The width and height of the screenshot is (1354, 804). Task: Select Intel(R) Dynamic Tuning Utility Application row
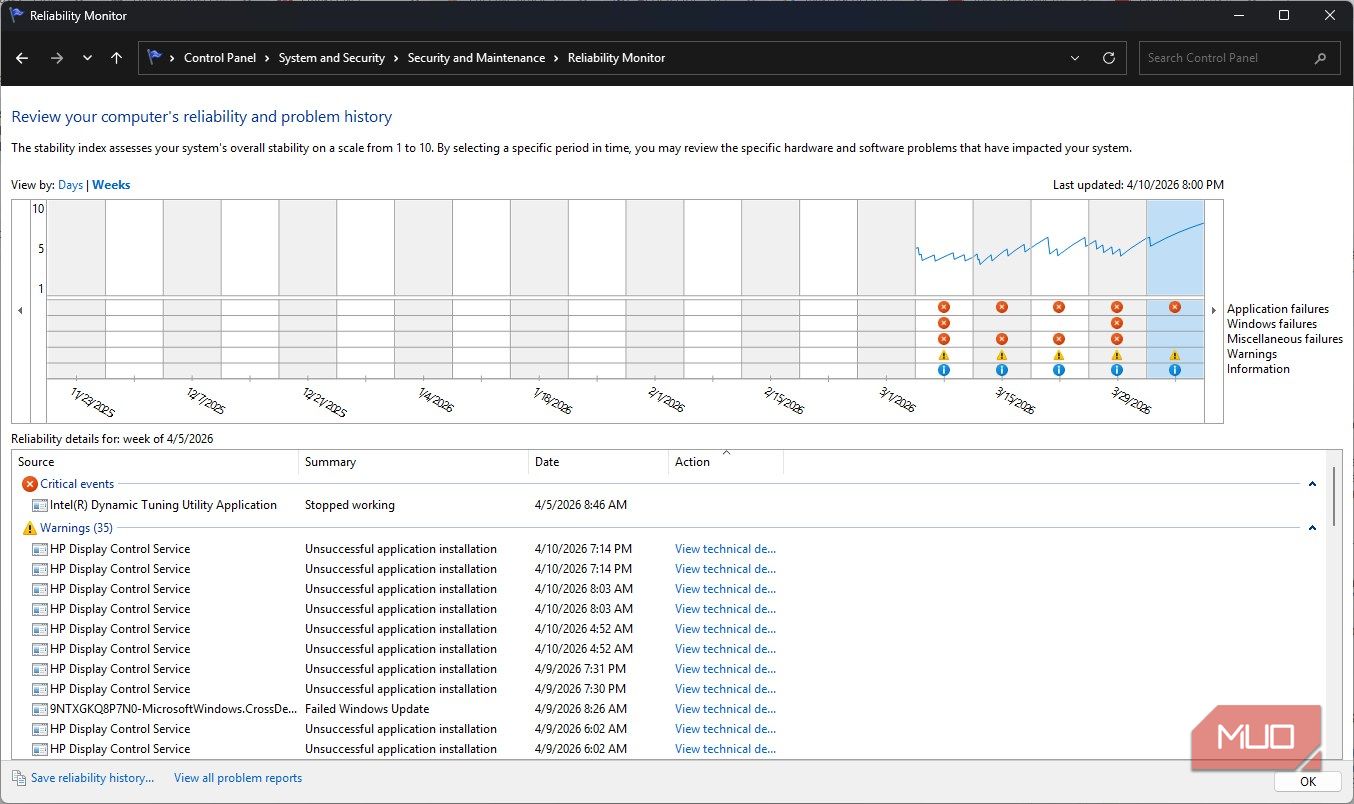(x=670, y=505)
